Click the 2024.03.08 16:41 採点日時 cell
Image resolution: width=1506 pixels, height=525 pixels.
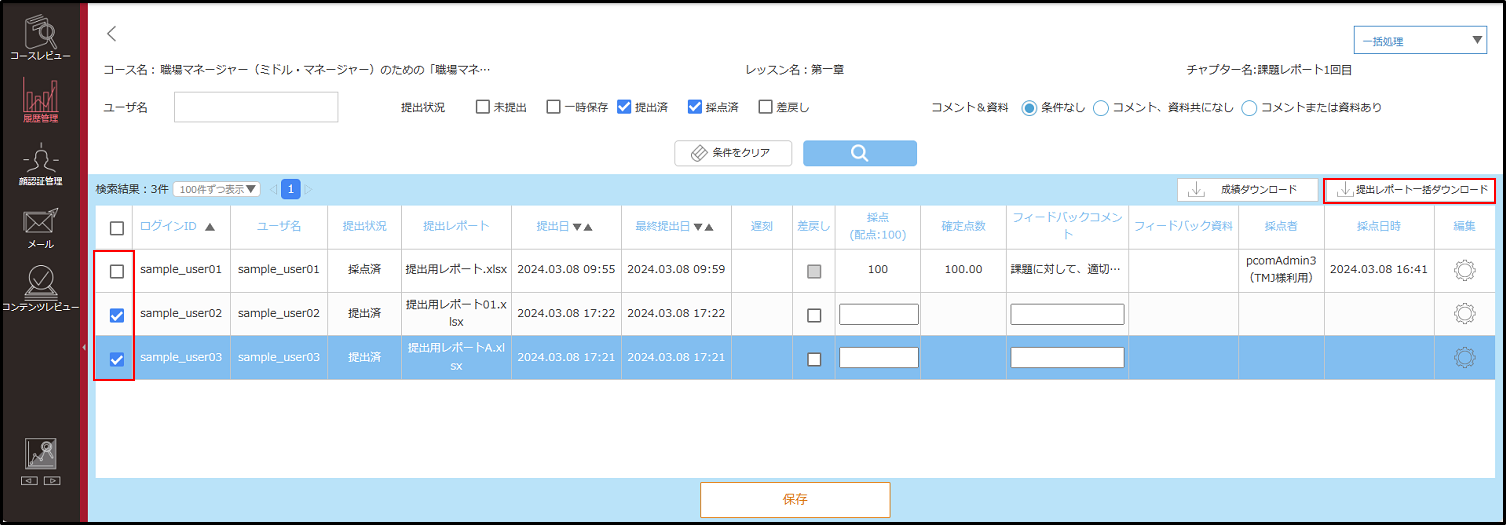pyautogui.click(x=1378, y=270)
